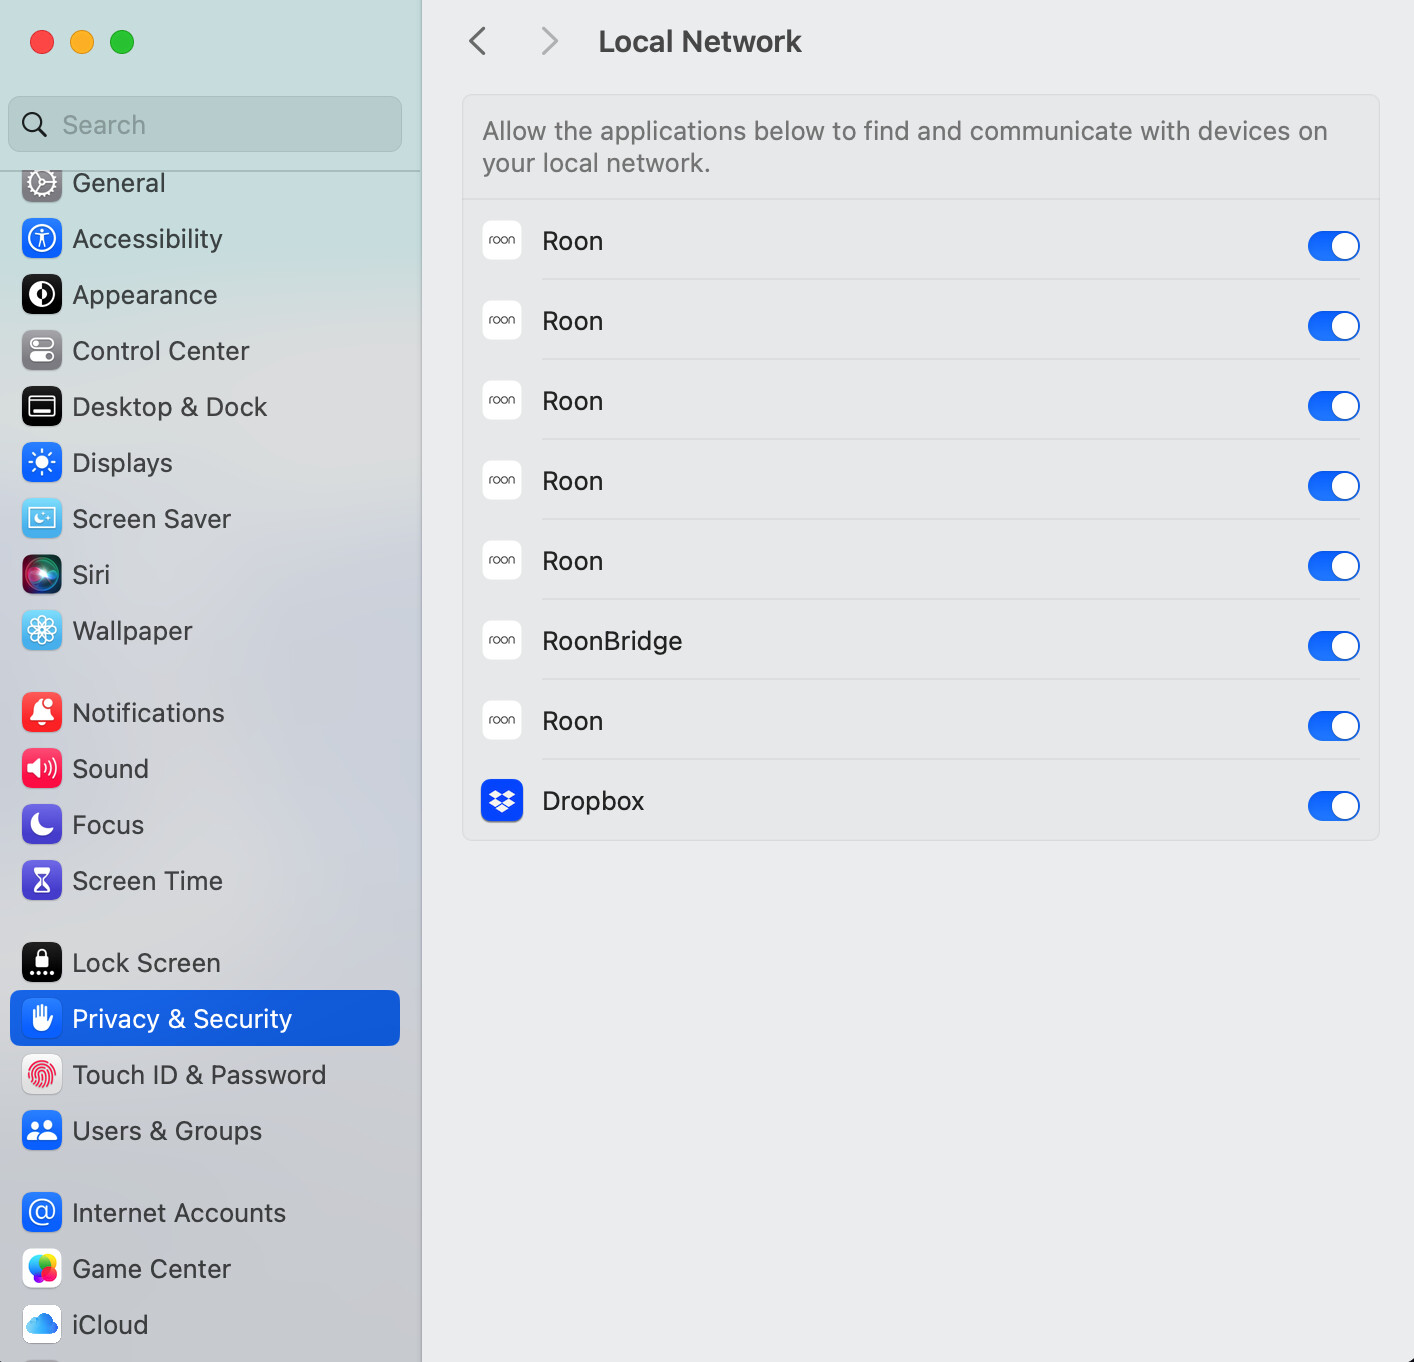The image size is (1414, 1362).
Task: Disable local network access for Dropbox
Action: click(x=1333, y=806)
